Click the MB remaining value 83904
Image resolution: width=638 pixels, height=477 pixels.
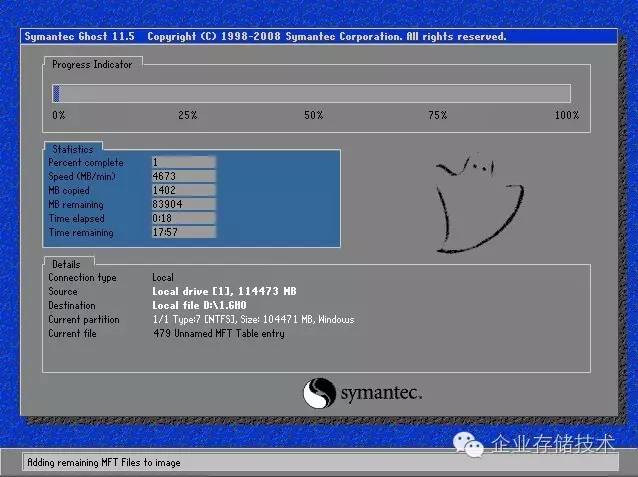click(x=183, y=204)
